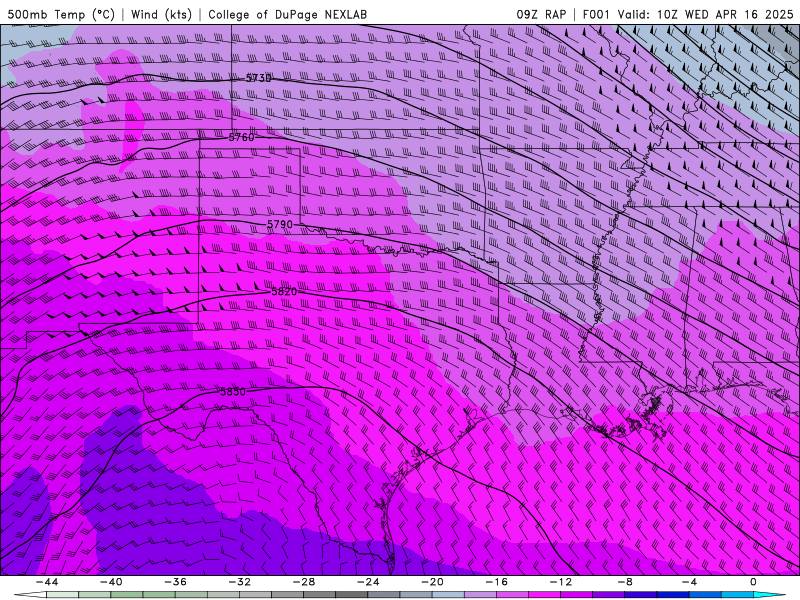This screenshot has height=600, width=800.
Task: Click the "09Z RAP" model run label
Action: point(541,15)
